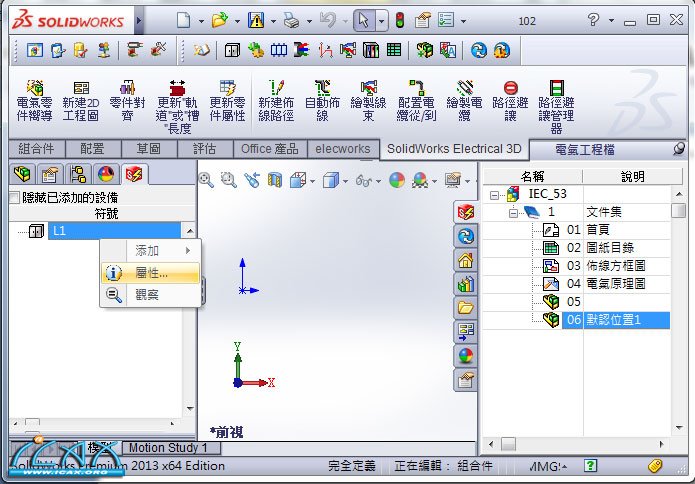
Task: Click the 說明 column header
Action: click(x=633, y=177)
